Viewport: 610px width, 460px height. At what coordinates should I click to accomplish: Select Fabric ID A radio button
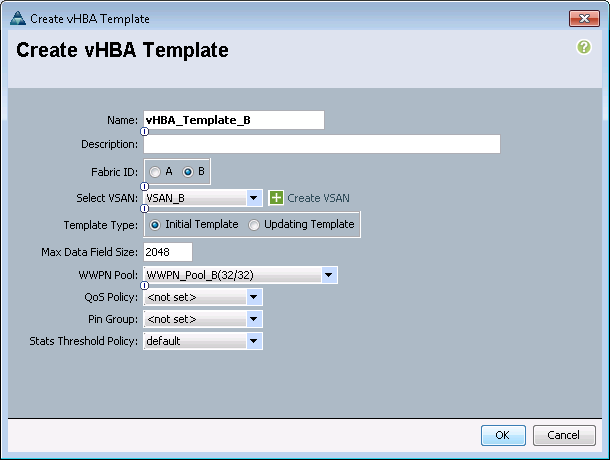pyautogui.click(x=155, y=172)
